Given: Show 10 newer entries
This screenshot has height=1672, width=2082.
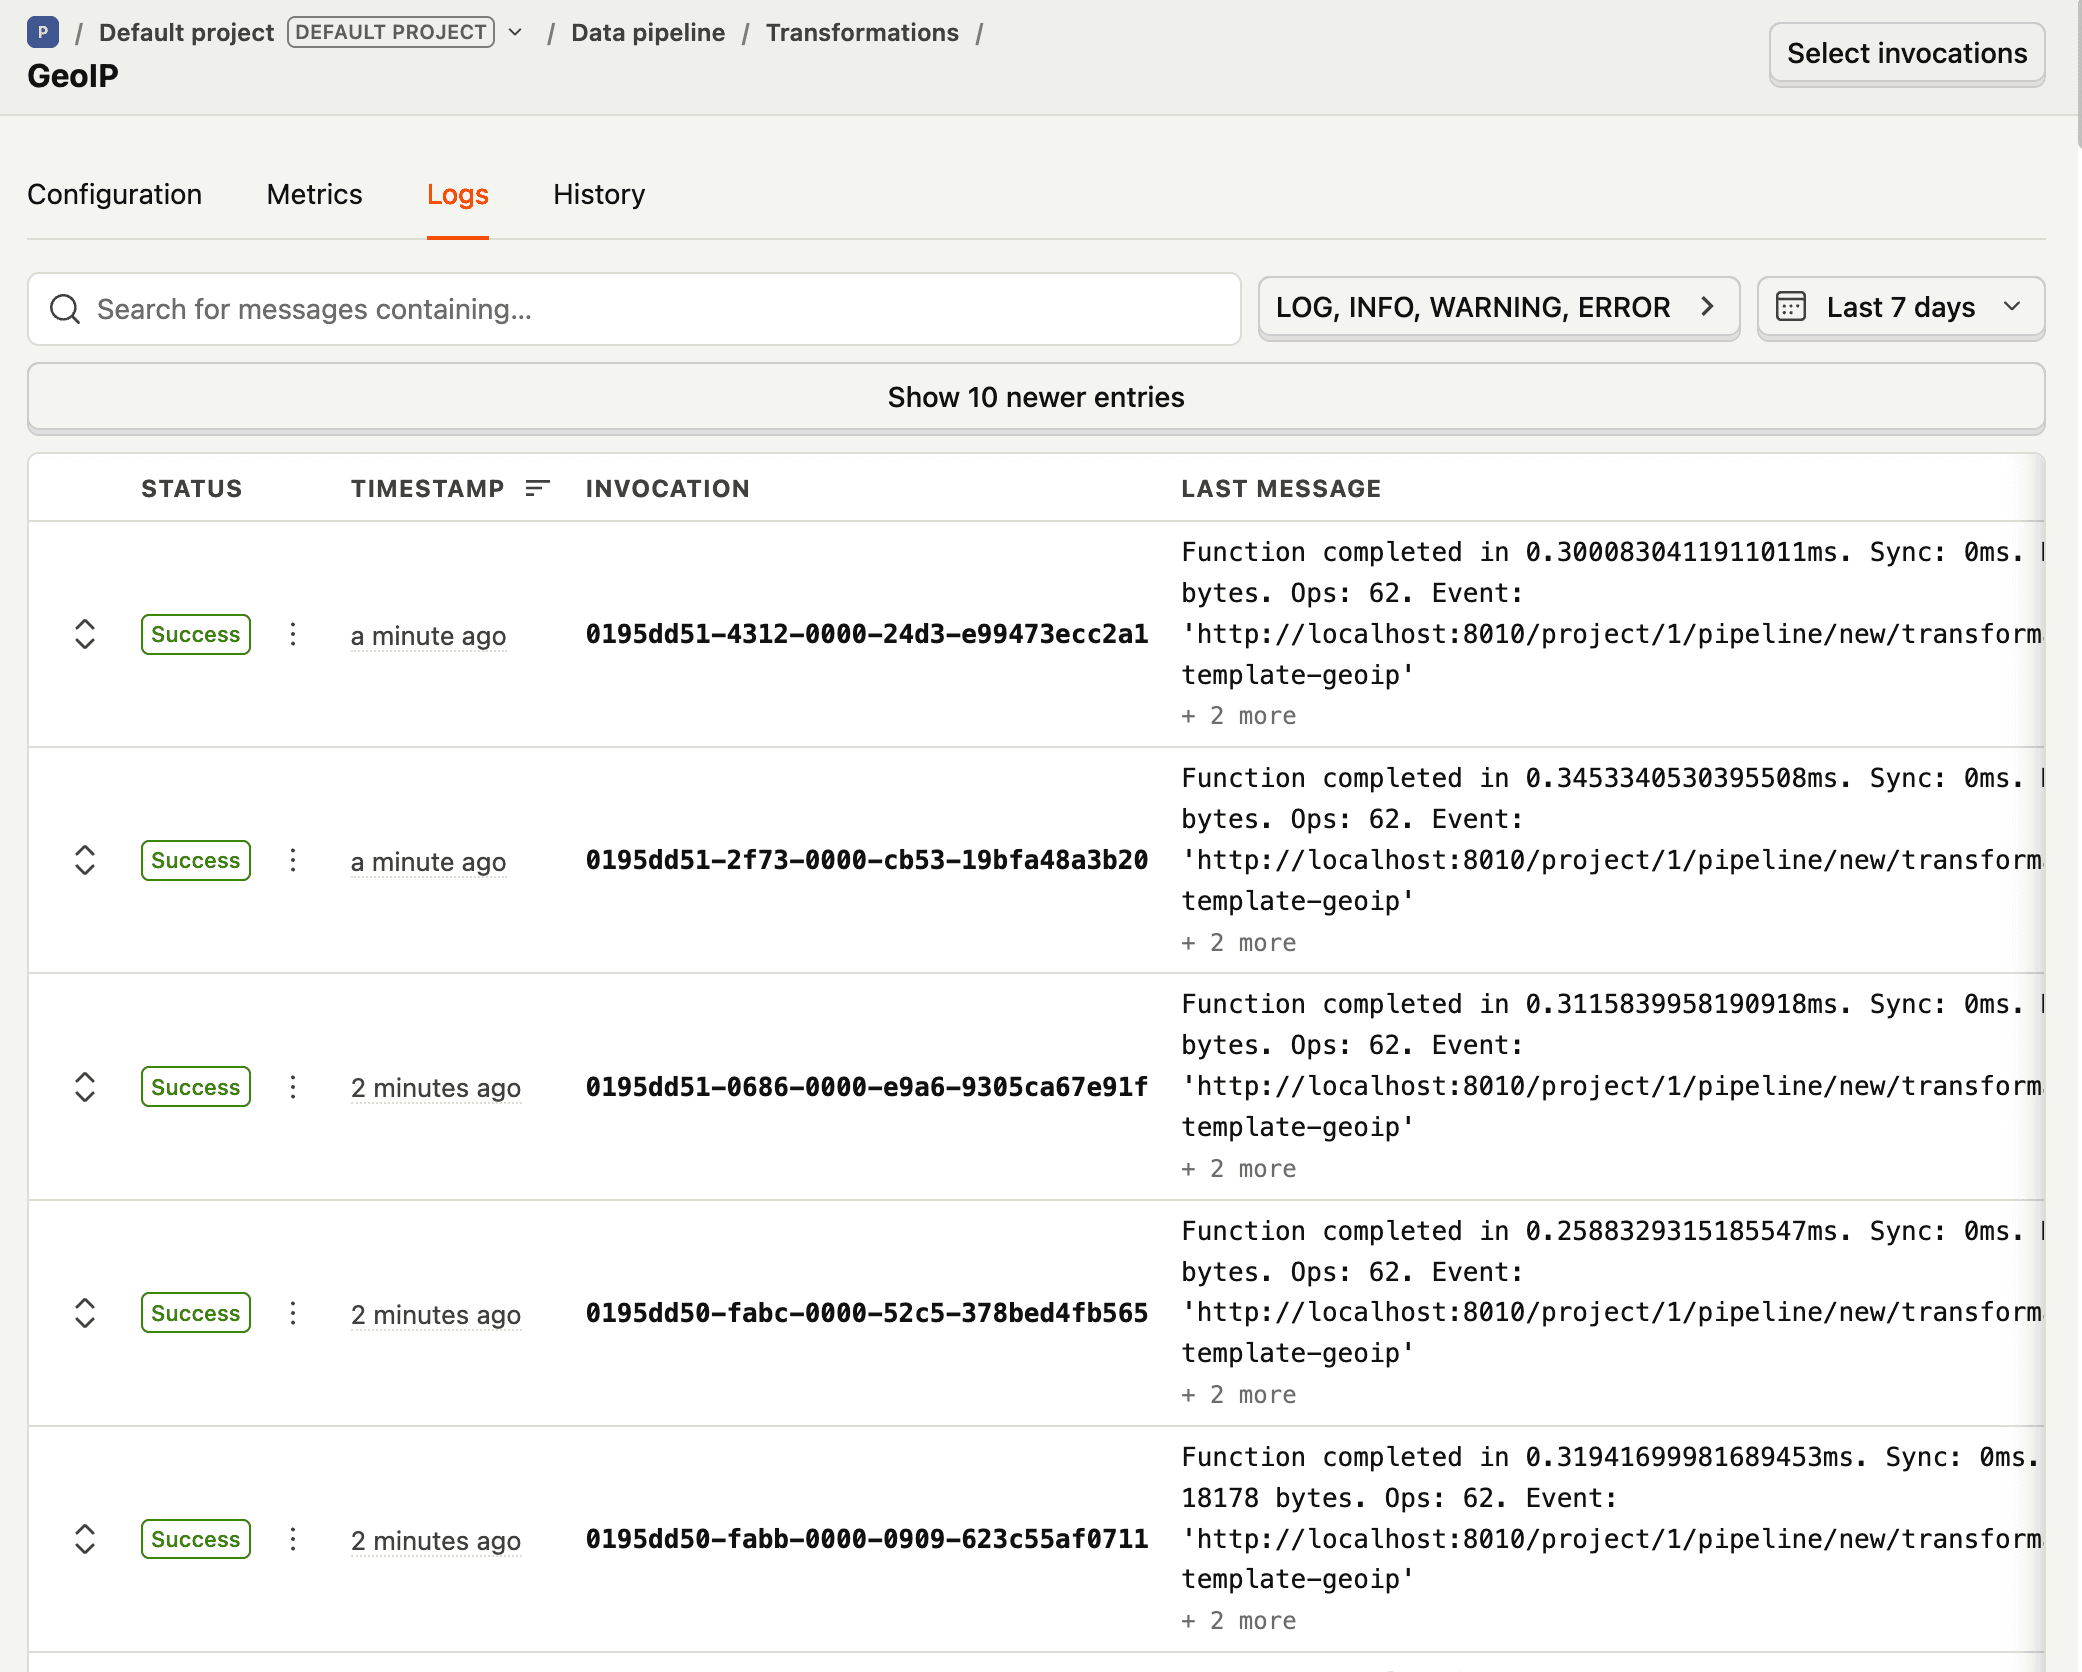Looking at the screenshot, I should (x=1036, y=397).
